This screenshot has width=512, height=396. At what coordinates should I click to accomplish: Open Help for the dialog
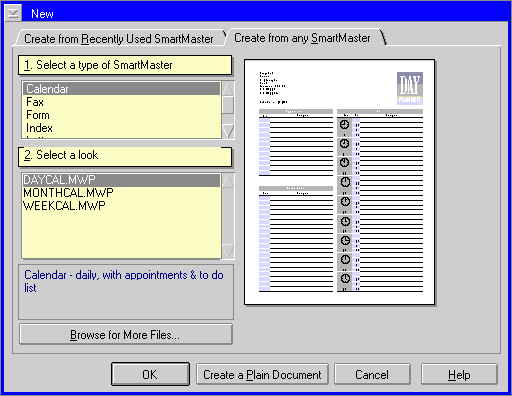[x=459, y=375]
